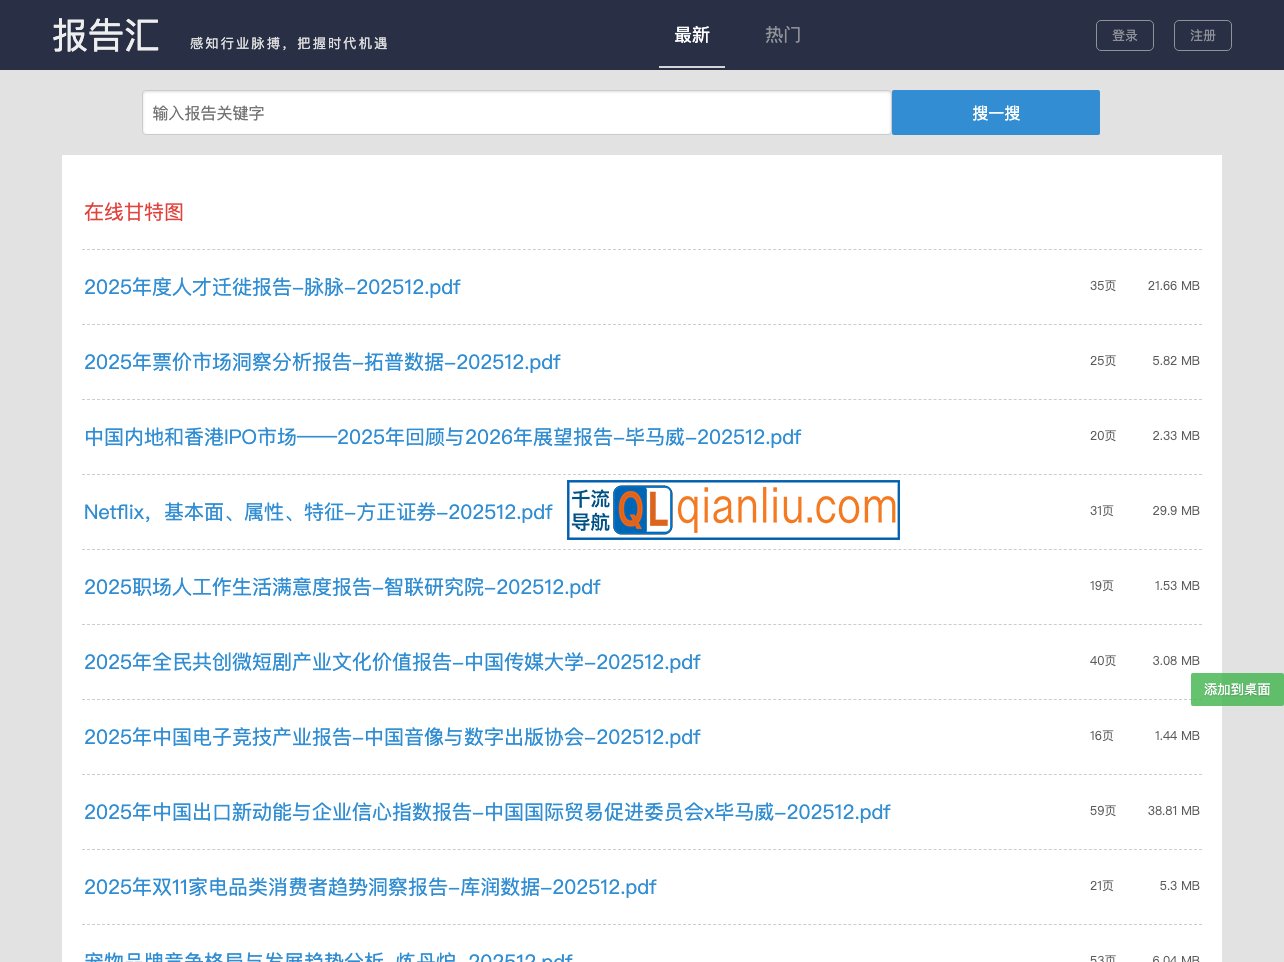Click the 搜一搜 search button
The height and width of the screenshot is (962, 1284).
pyautogui.click(x=995, y=113)
